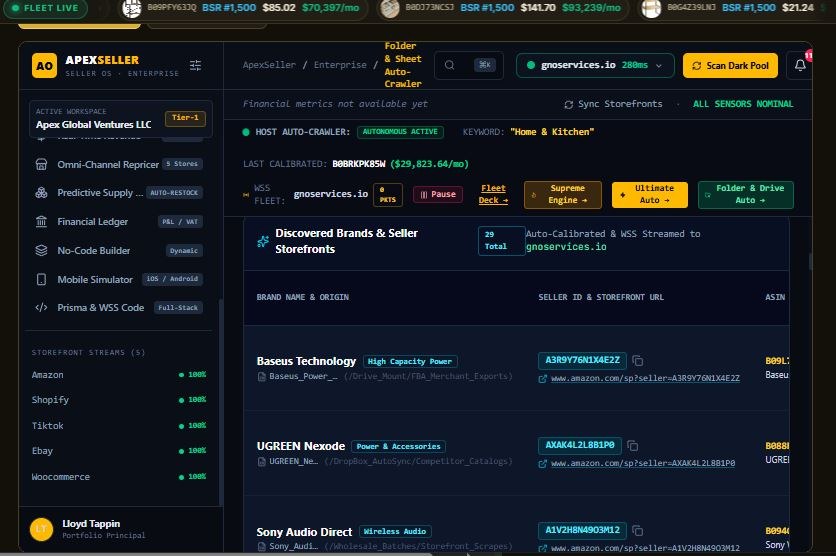Select the Amazon storefront stream
This screenshot has width=836, height=556.
tap(119, 375)
